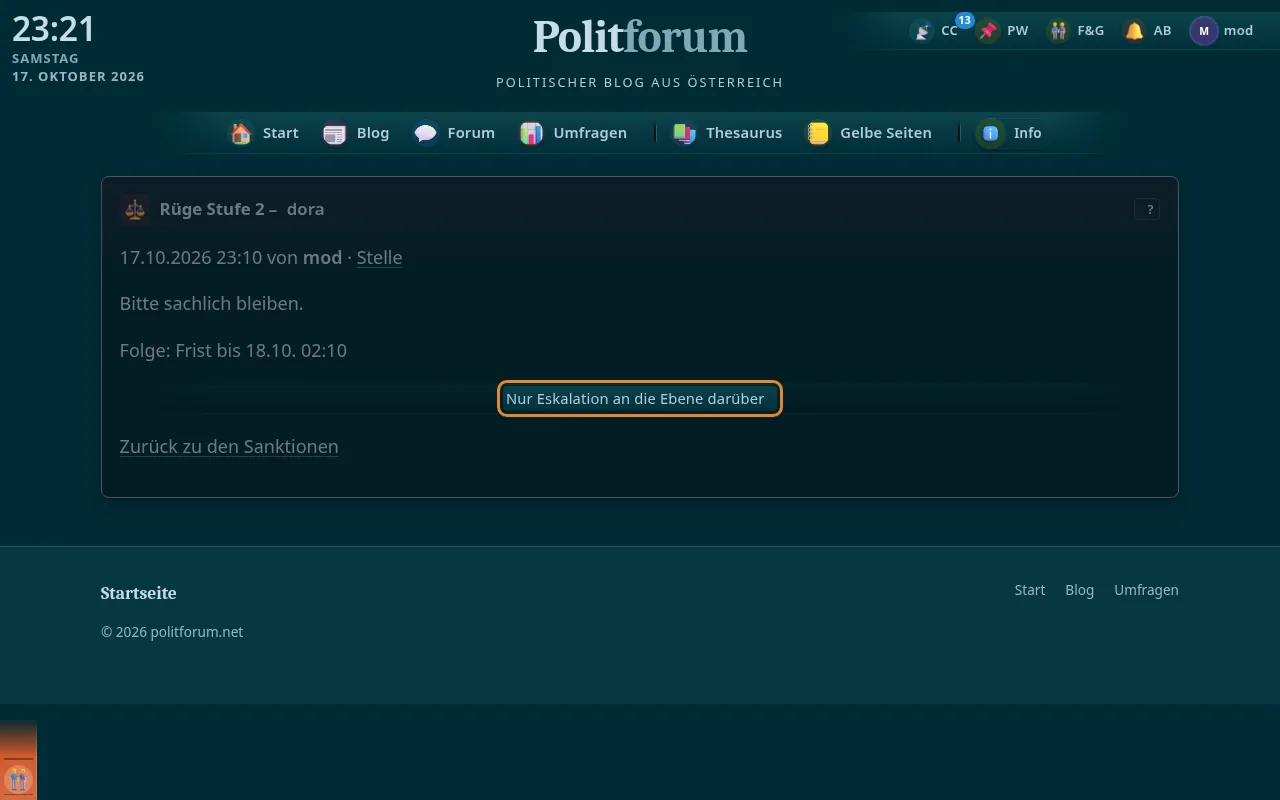Click the text Bitte sachlich bleiben.
This screenshot has width=1280, height=800.
click(211, 303)
